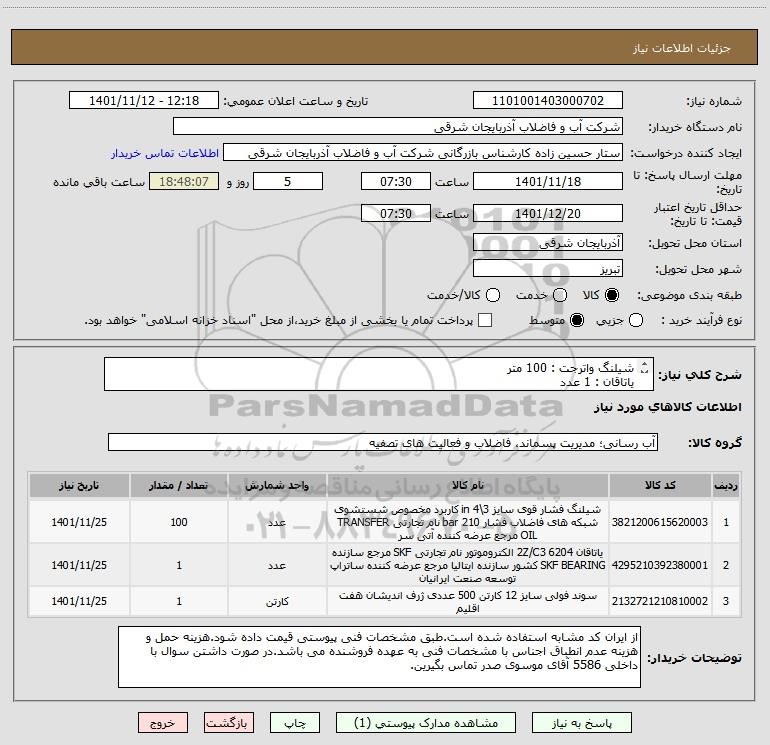
Task: Select the خدمت radio button
Action: [560, 295]
